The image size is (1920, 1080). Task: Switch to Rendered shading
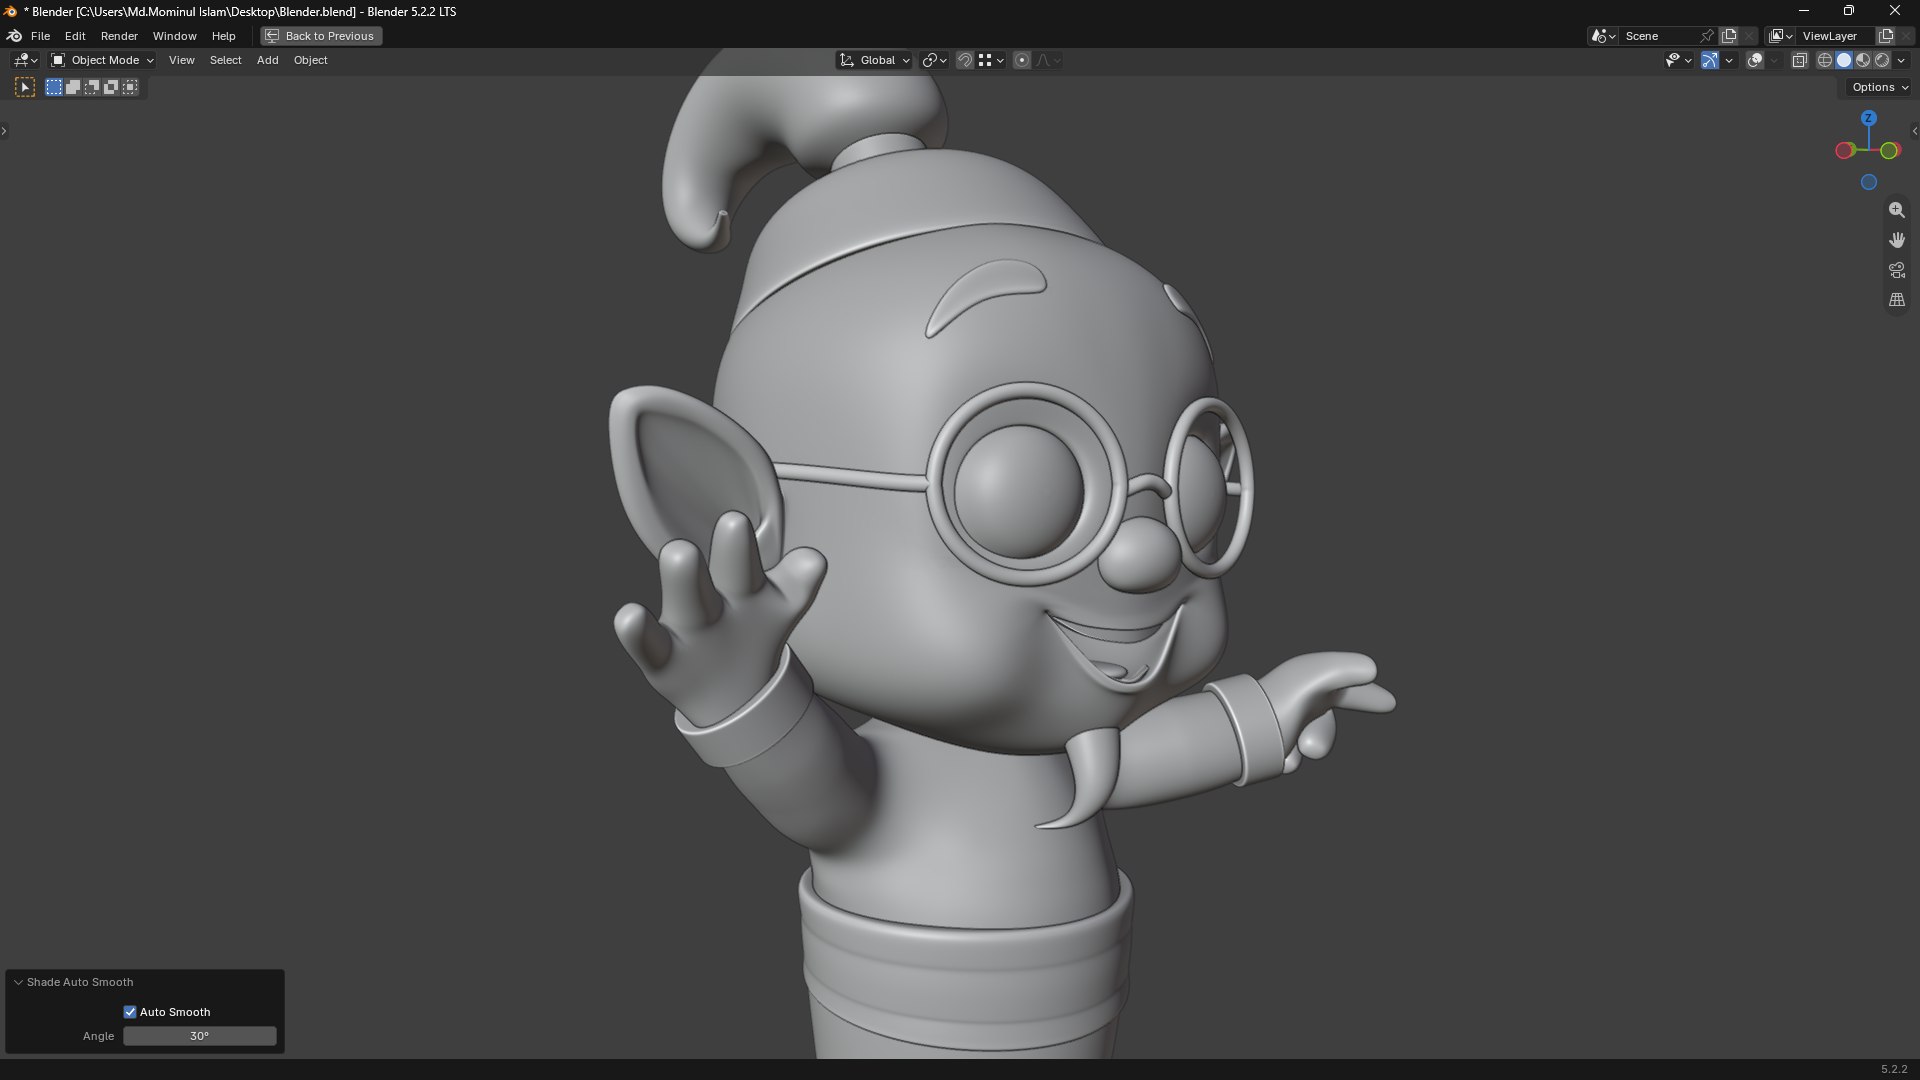coord(1882,61)
